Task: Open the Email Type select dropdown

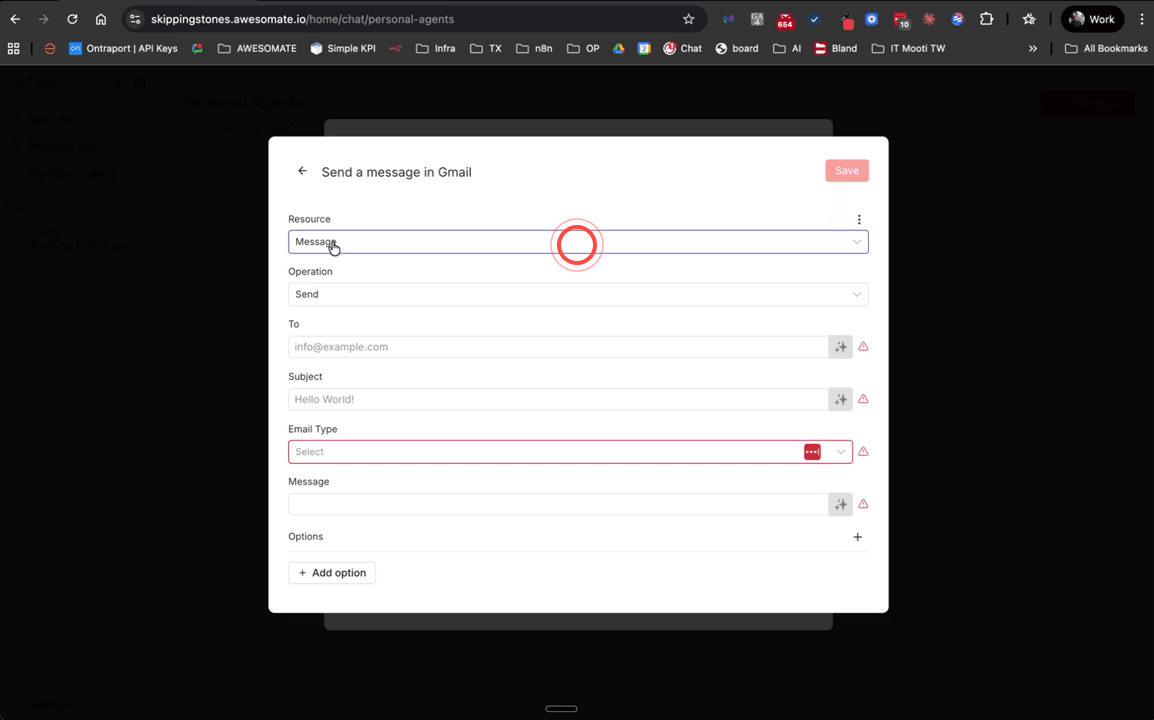Action: [x=840, y=451]
